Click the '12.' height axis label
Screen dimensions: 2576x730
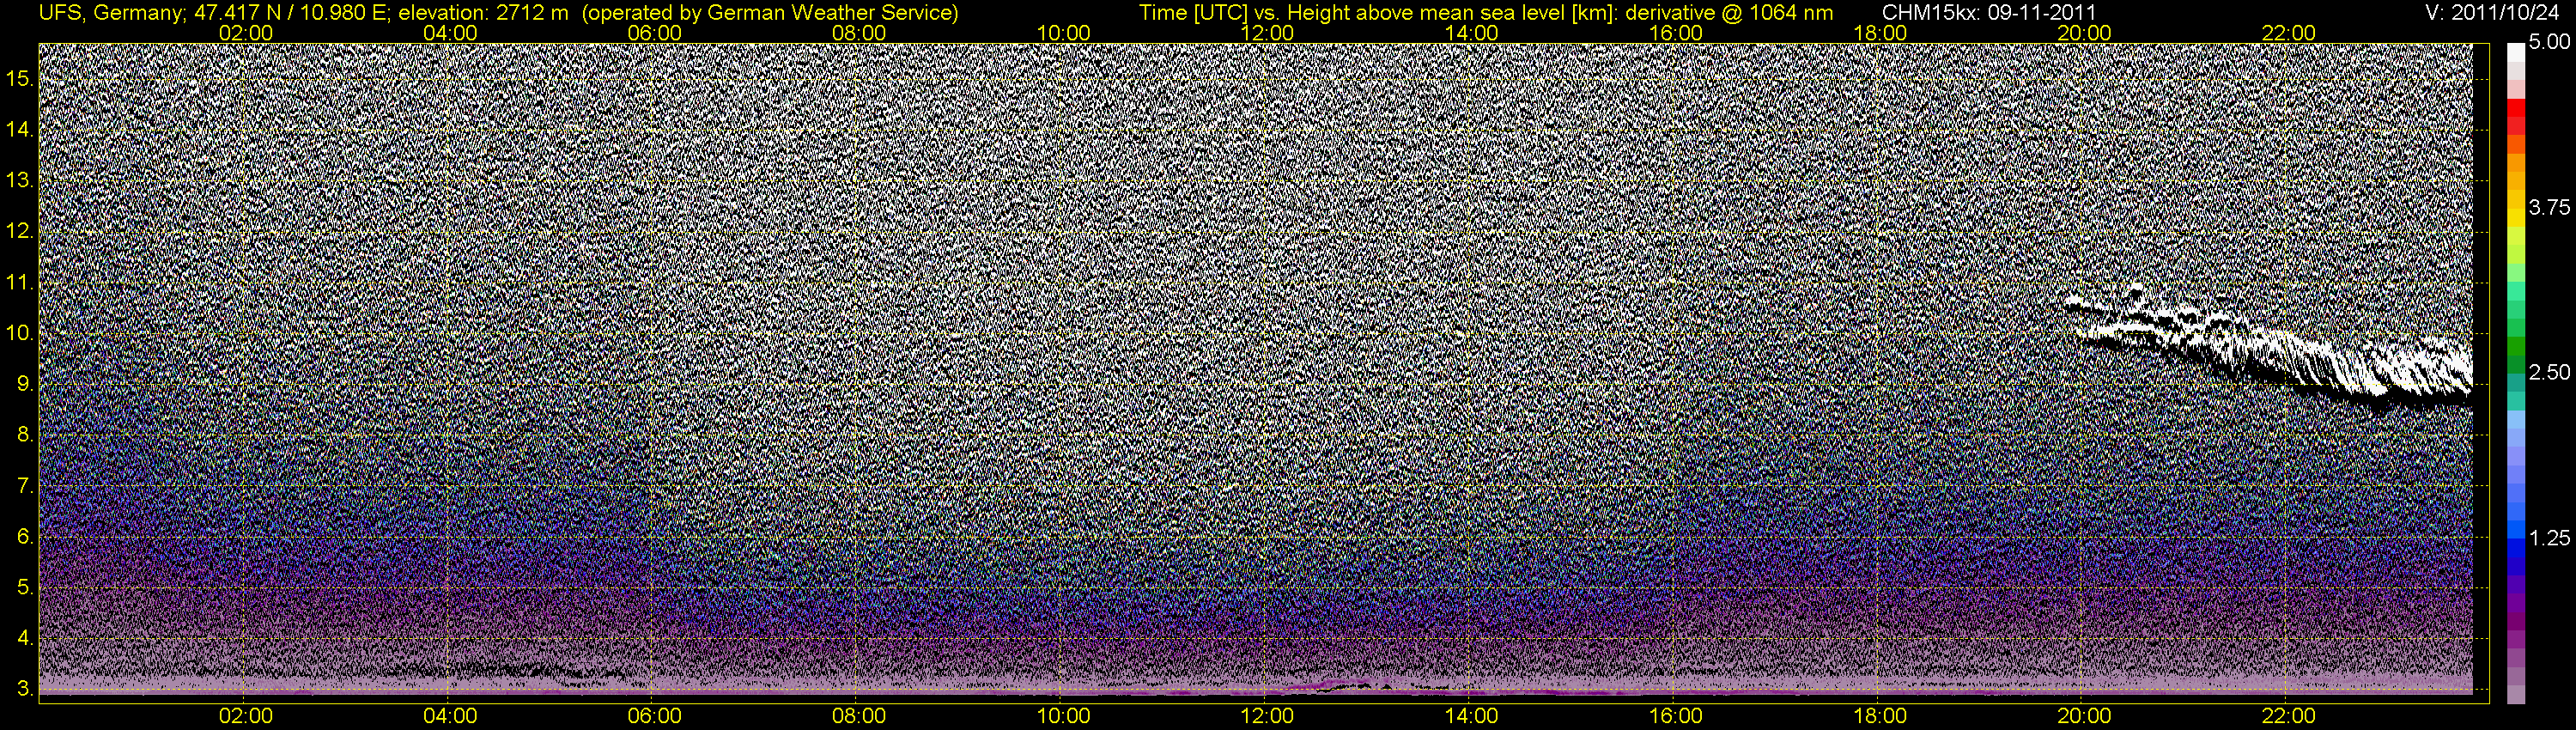[20, 232]
